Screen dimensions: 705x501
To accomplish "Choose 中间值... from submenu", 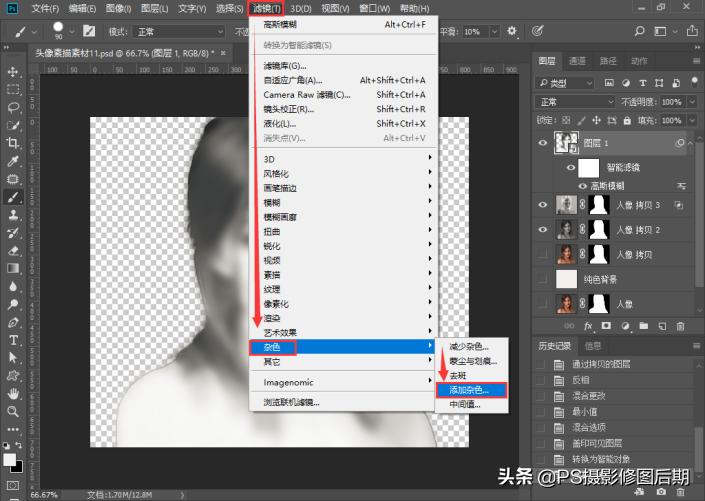I will (471, 405).
